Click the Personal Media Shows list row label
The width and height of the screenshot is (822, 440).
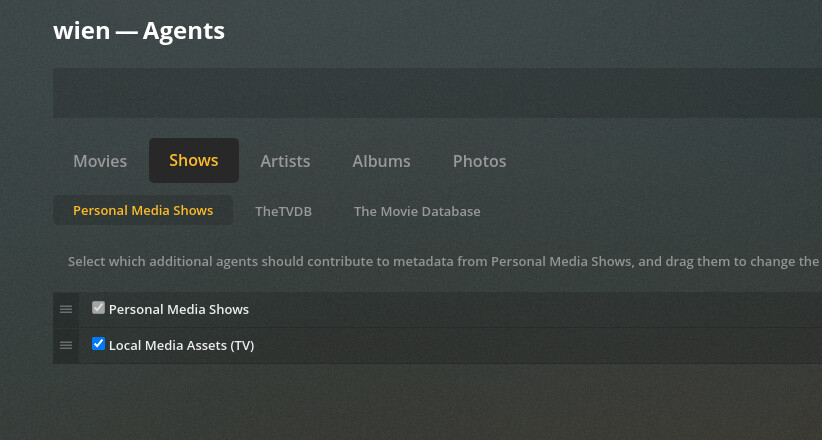(x=179, y=309)
